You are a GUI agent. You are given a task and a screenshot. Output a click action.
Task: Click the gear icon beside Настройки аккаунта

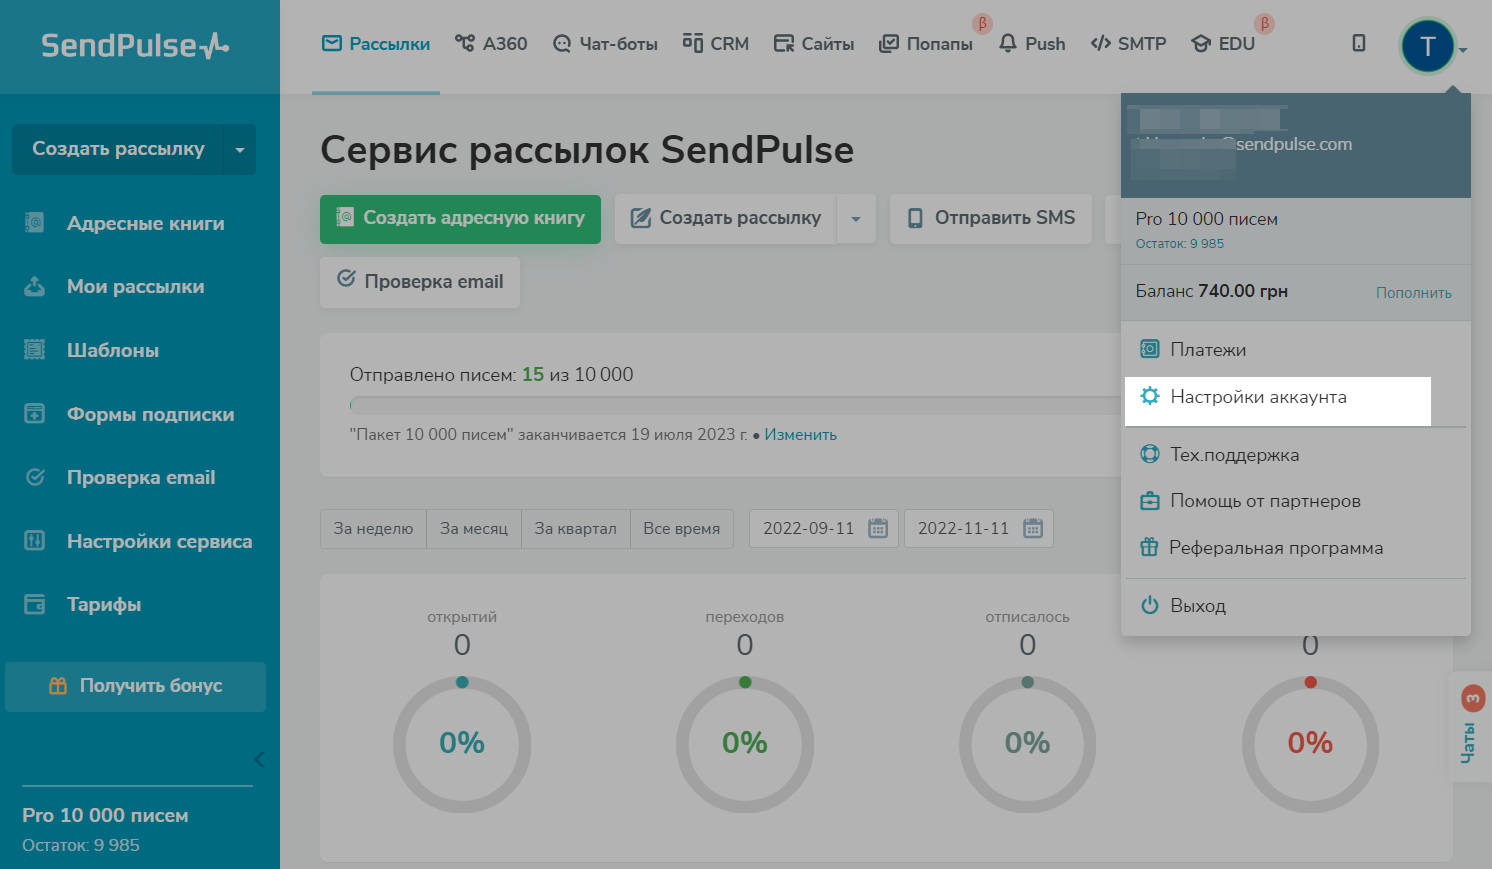pos(1150,396)
